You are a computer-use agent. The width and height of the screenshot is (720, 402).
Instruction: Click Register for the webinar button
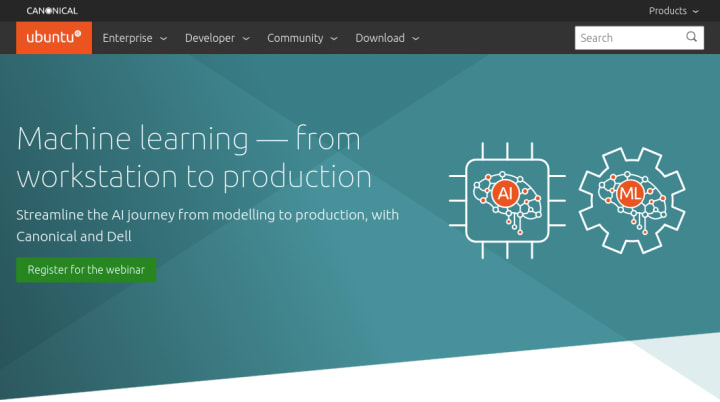86,270
